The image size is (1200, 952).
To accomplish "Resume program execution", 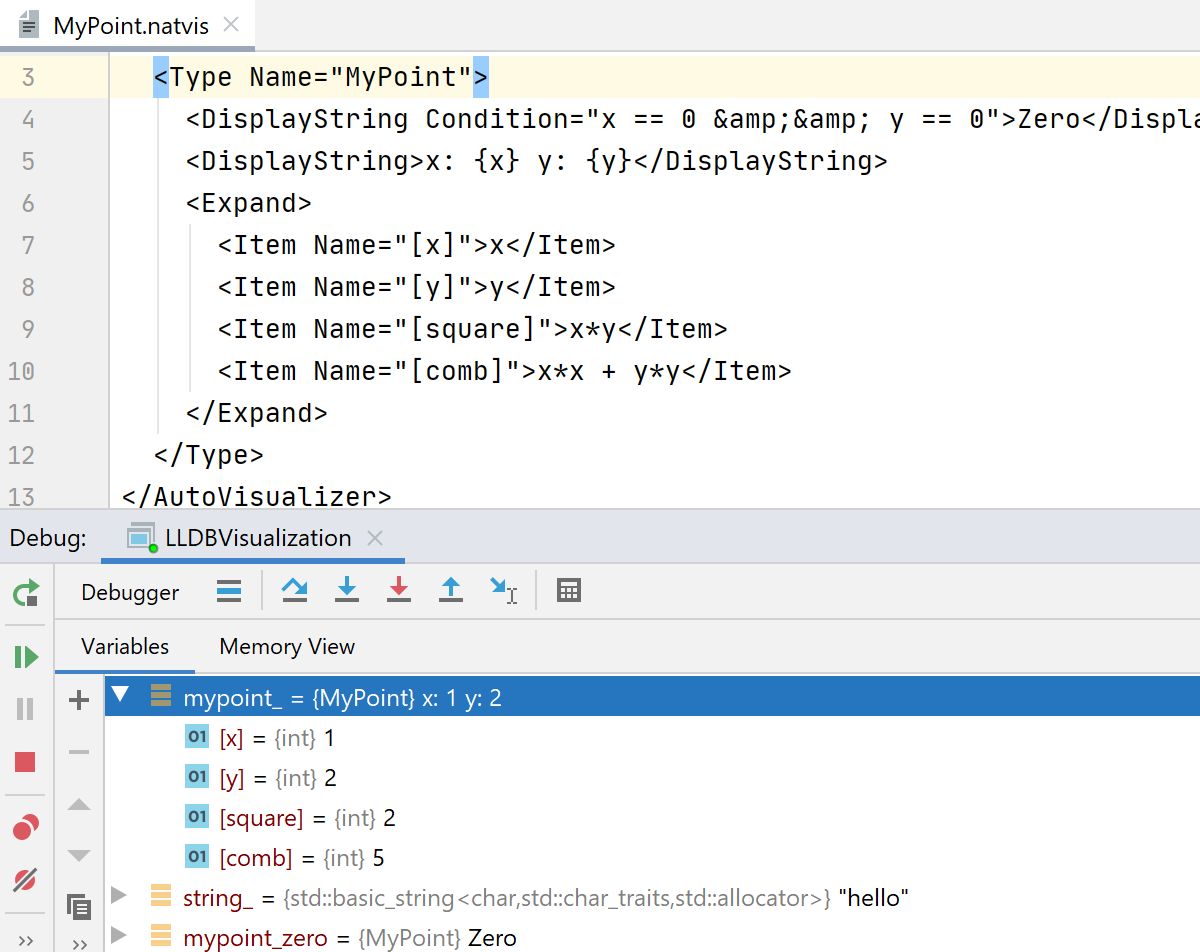I will pos(26,657).
